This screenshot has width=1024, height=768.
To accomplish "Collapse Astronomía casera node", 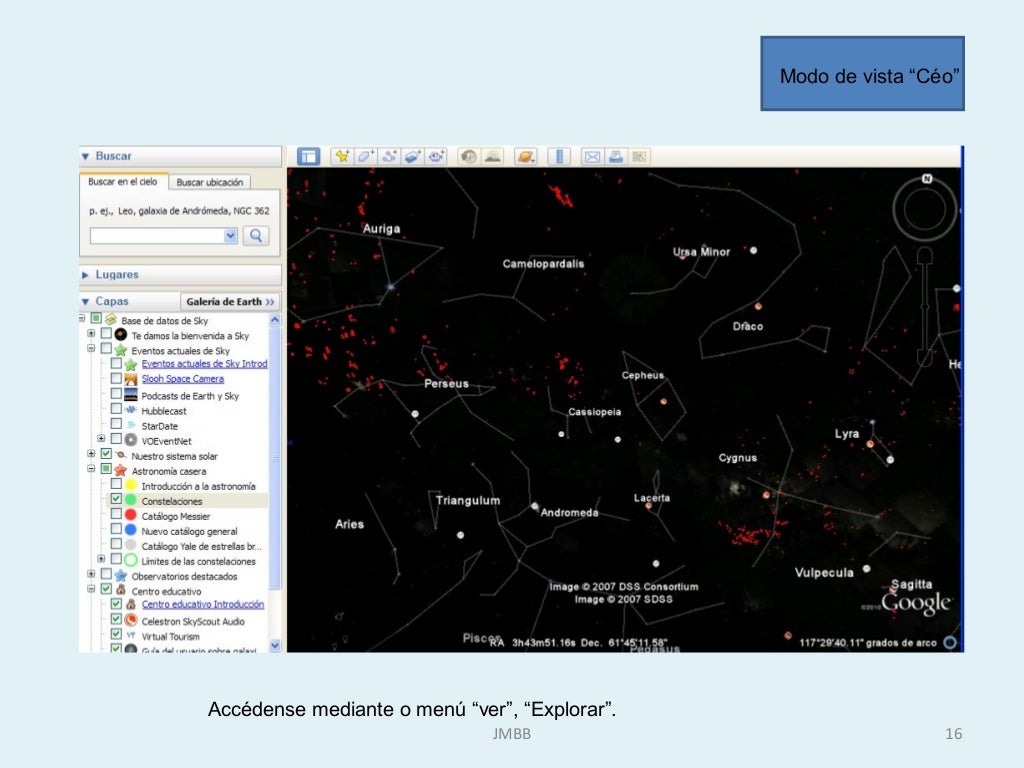I will click(91, 469).
